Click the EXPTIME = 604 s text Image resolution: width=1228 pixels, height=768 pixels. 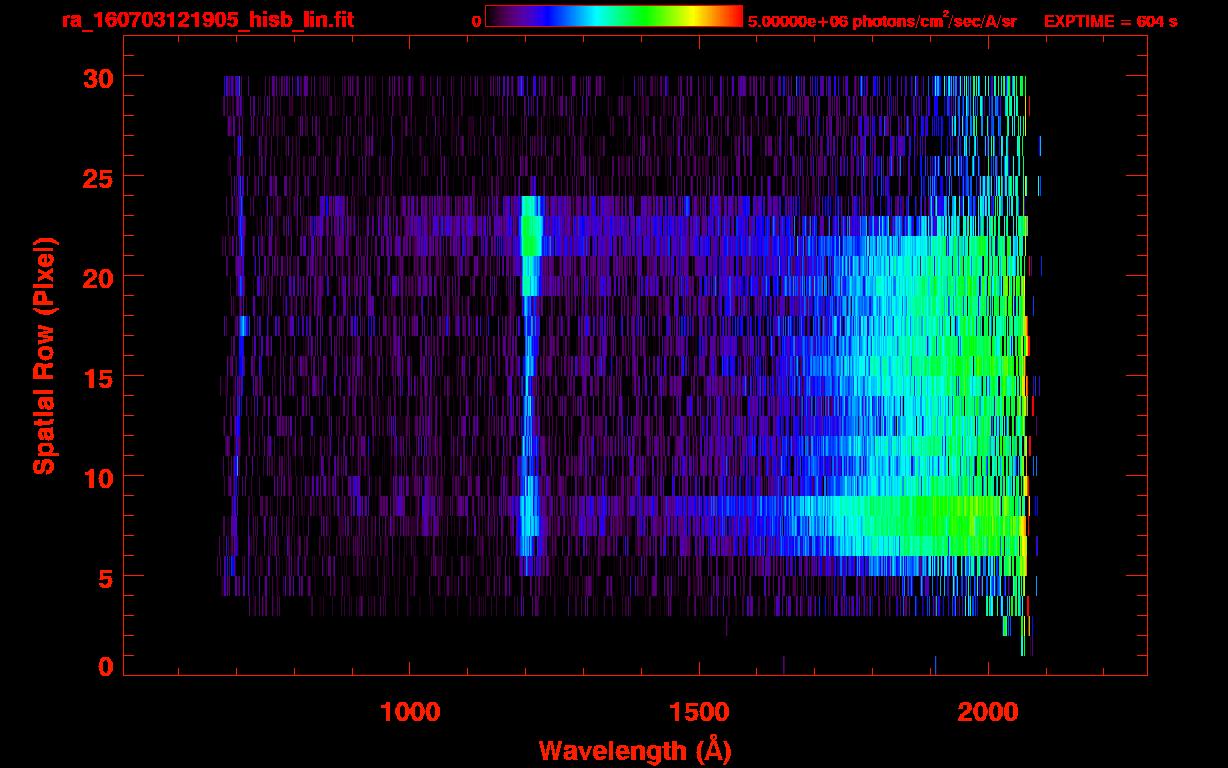[1110, 21]
